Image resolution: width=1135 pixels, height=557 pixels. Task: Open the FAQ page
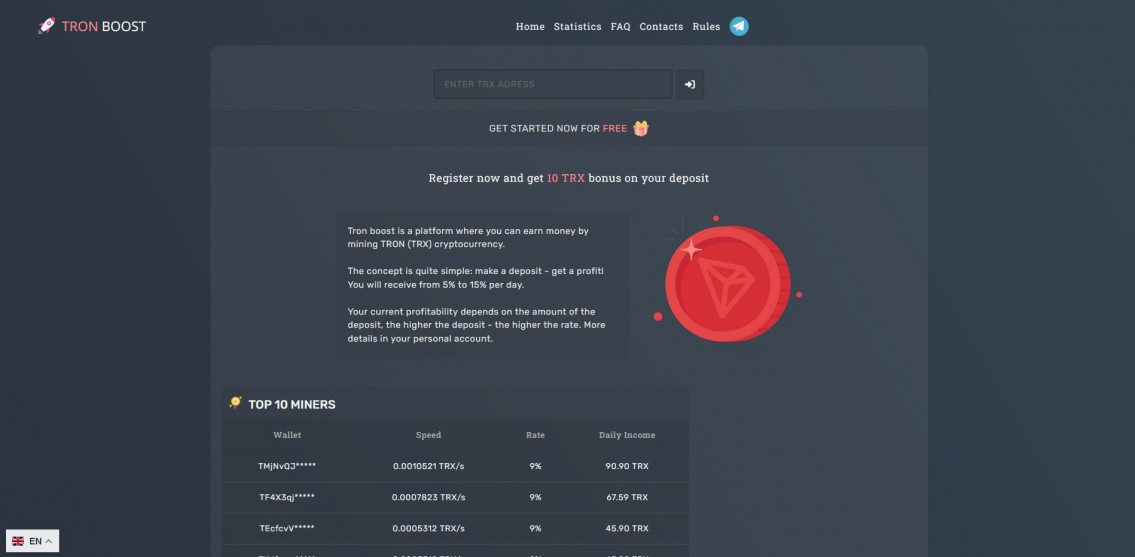coord(620,27)
